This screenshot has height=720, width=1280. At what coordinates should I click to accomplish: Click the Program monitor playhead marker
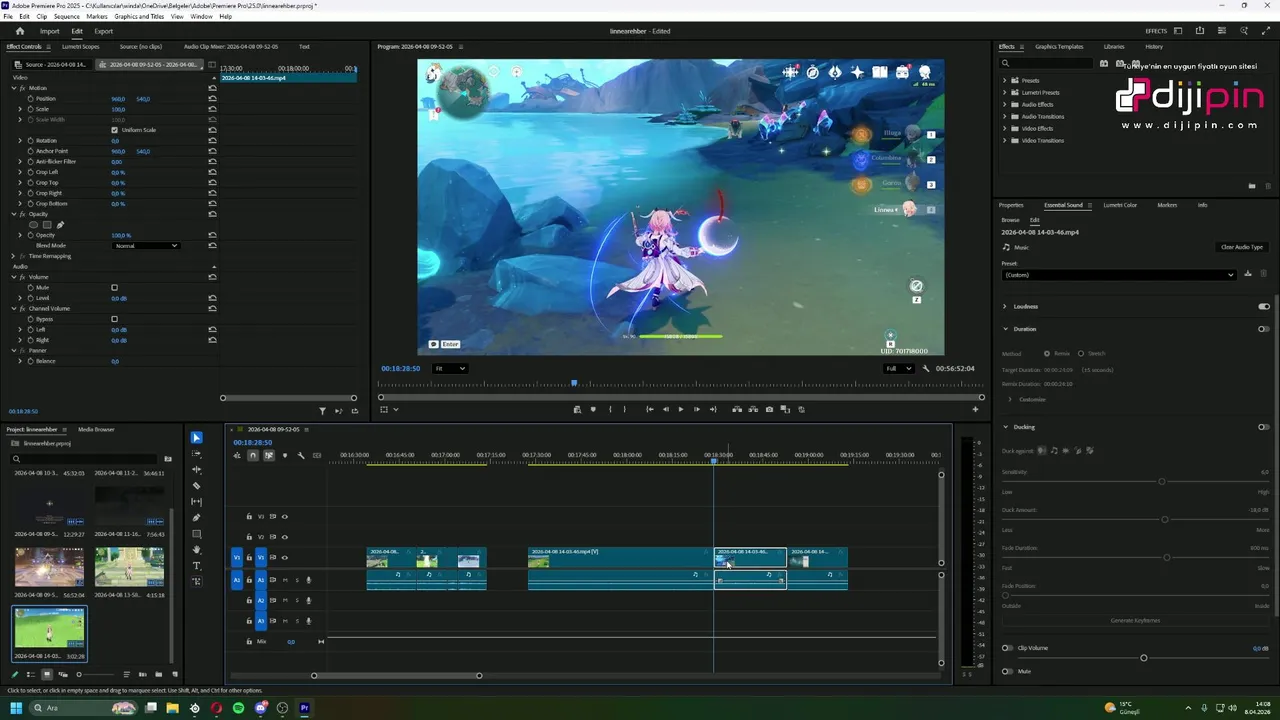tap(574, 383)
